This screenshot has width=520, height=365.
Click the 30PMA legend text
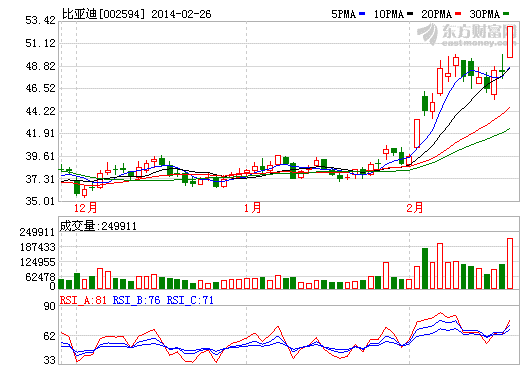click(x=485, y=14)
